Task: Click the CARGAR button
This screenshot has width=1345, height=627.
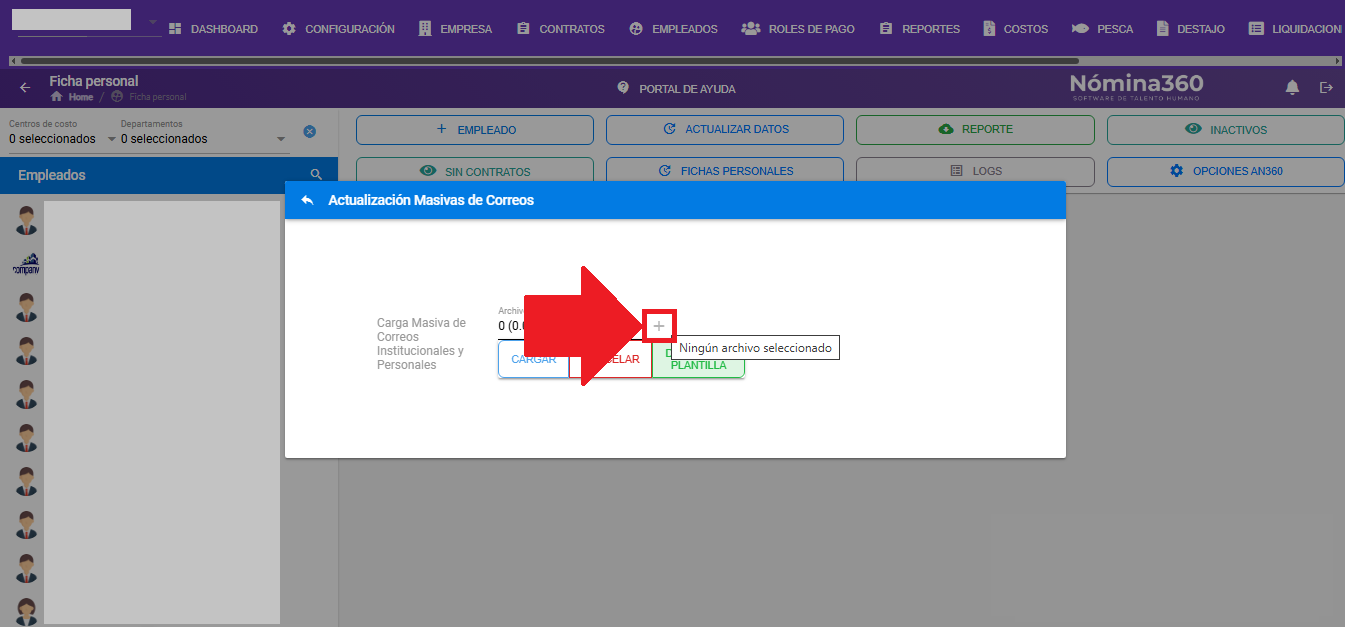Action: [533, 359]
